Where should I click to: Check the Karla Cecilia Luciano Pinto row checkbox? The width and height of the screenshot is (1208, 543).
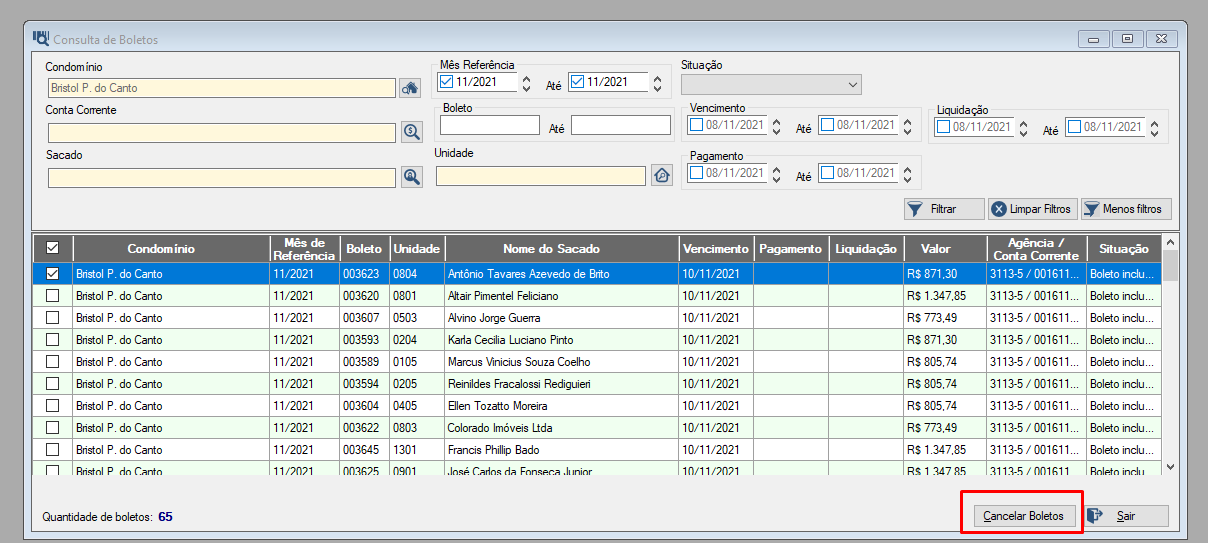53,339
